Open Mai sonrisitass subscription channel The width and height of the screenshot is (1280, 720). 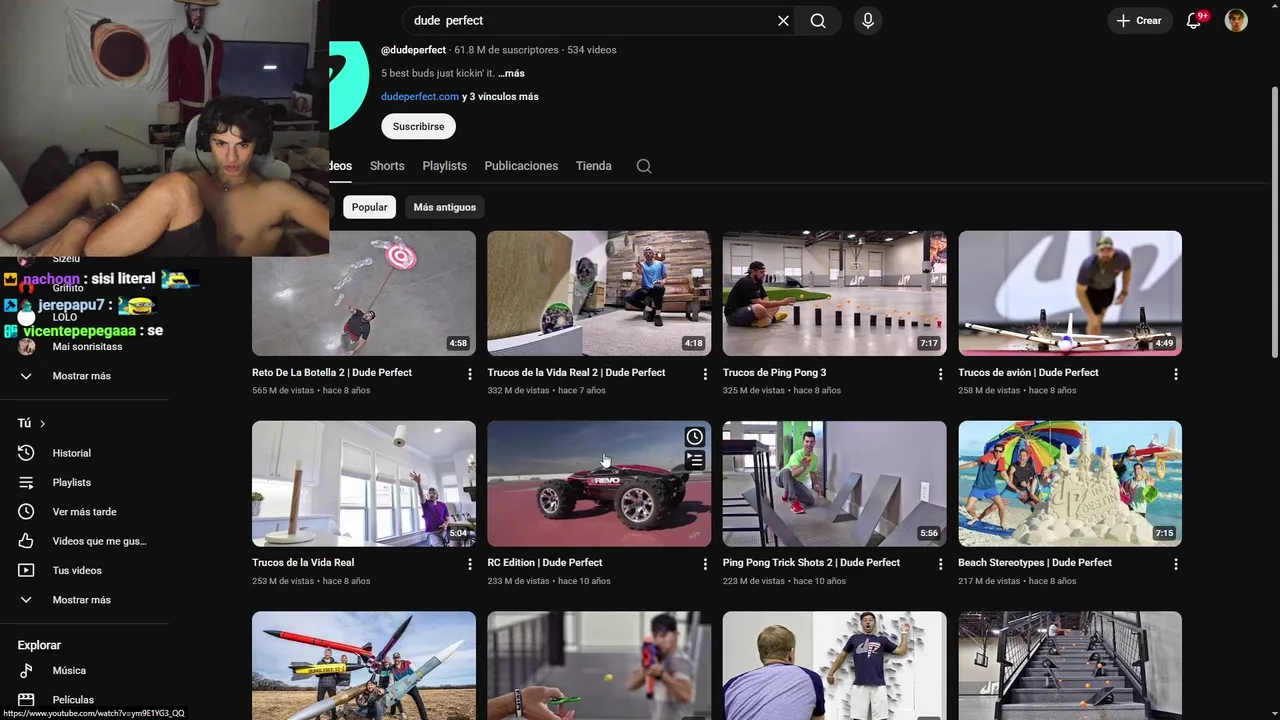coord(85,347)
